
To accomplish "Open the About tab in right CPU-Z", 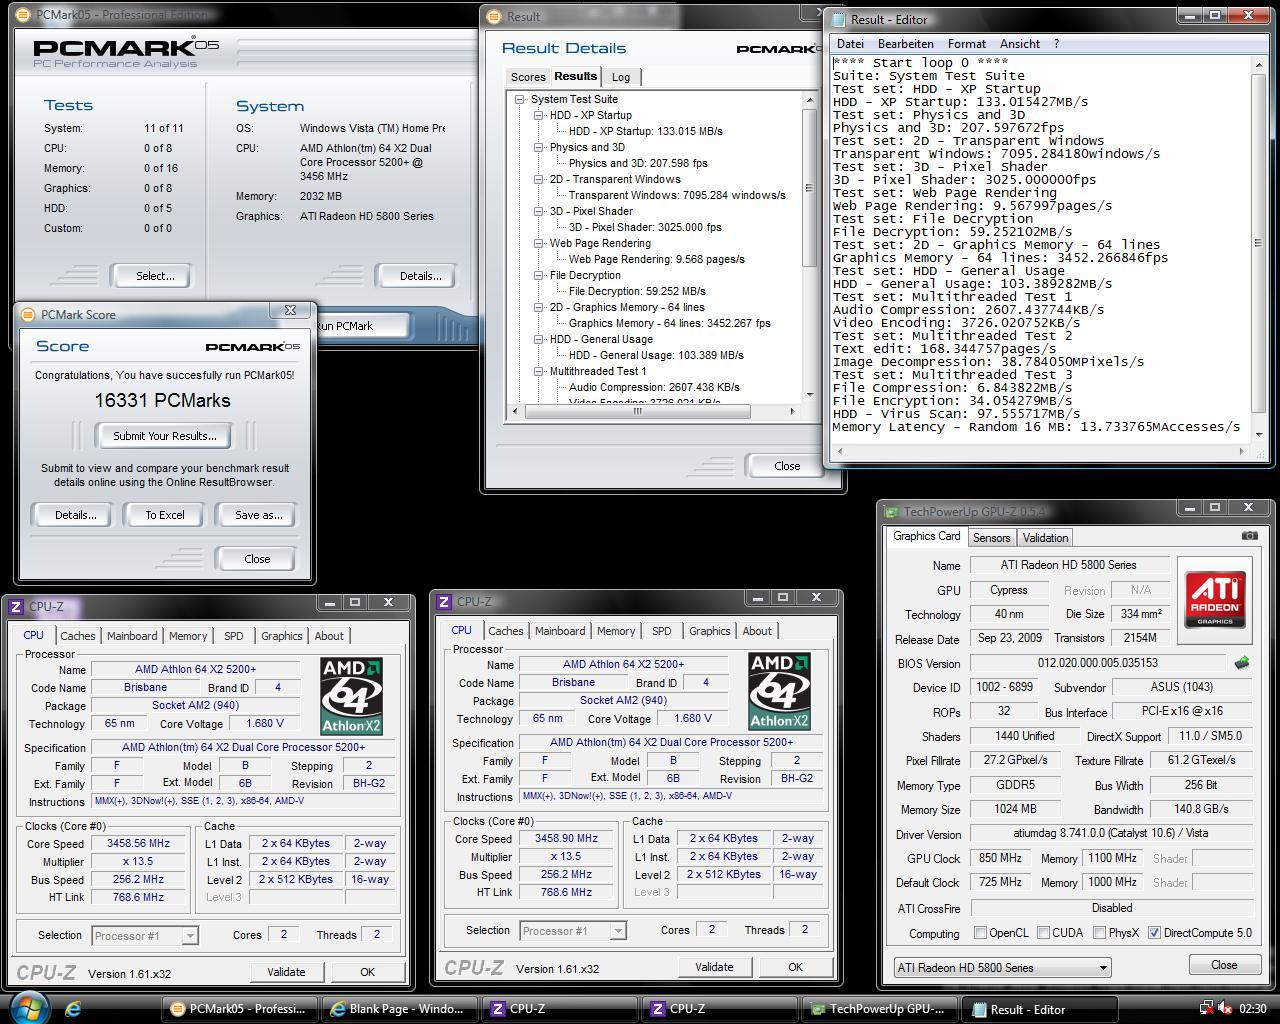I will click(x=757, y=631).
